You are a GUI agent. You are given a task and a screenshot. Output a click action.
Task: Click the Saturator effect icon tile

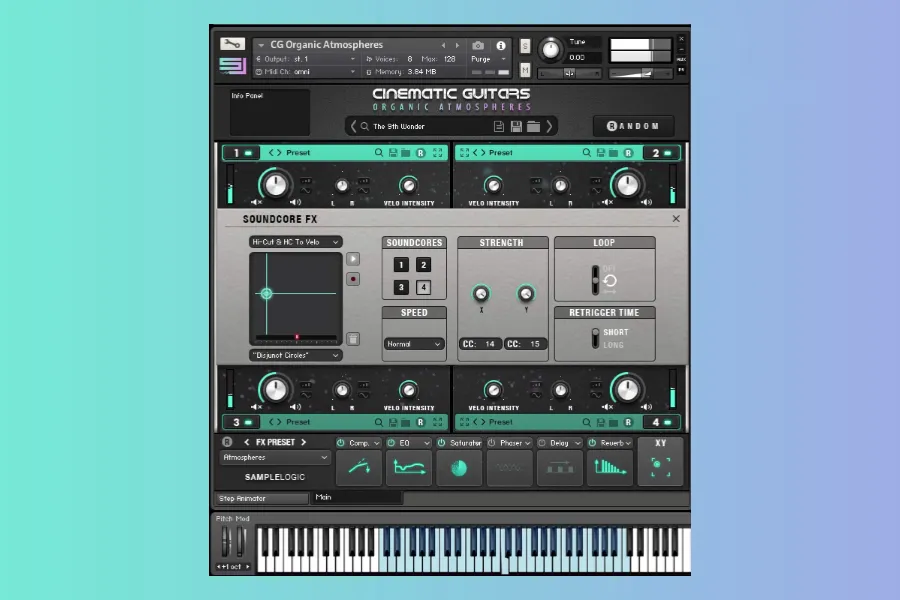pyautogui.click(x=459, y=467)
